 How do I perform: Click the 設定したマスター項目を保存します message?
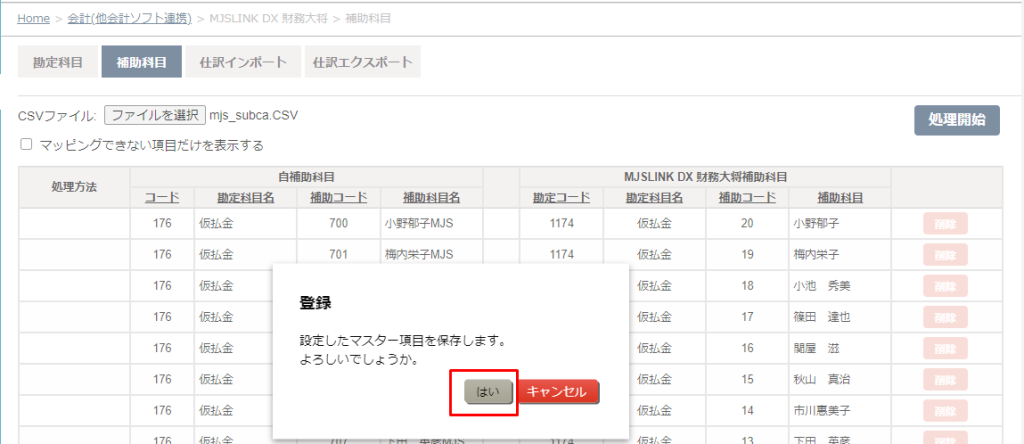(x=403, y=341)
